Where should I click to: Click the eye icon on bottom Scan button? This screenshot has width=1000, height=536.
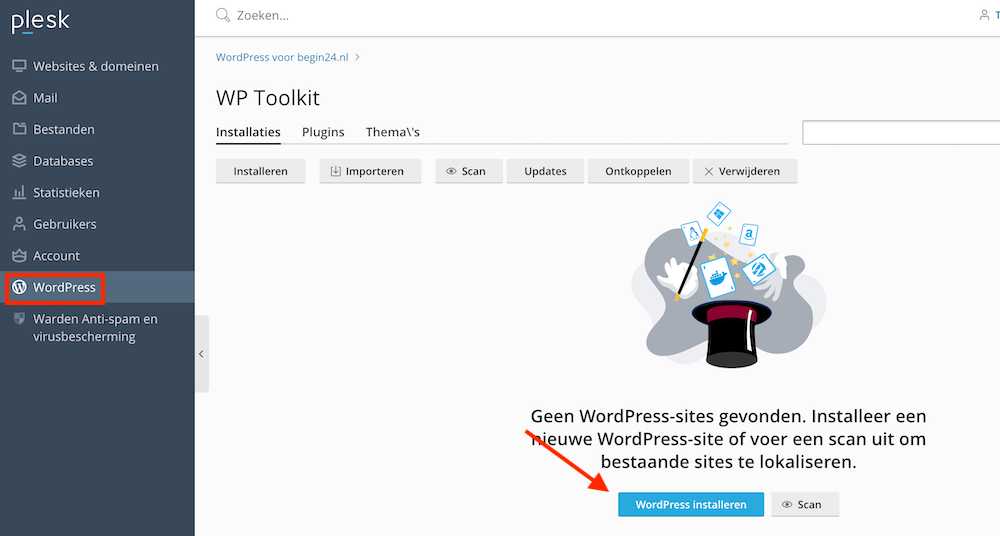point(787,504)
